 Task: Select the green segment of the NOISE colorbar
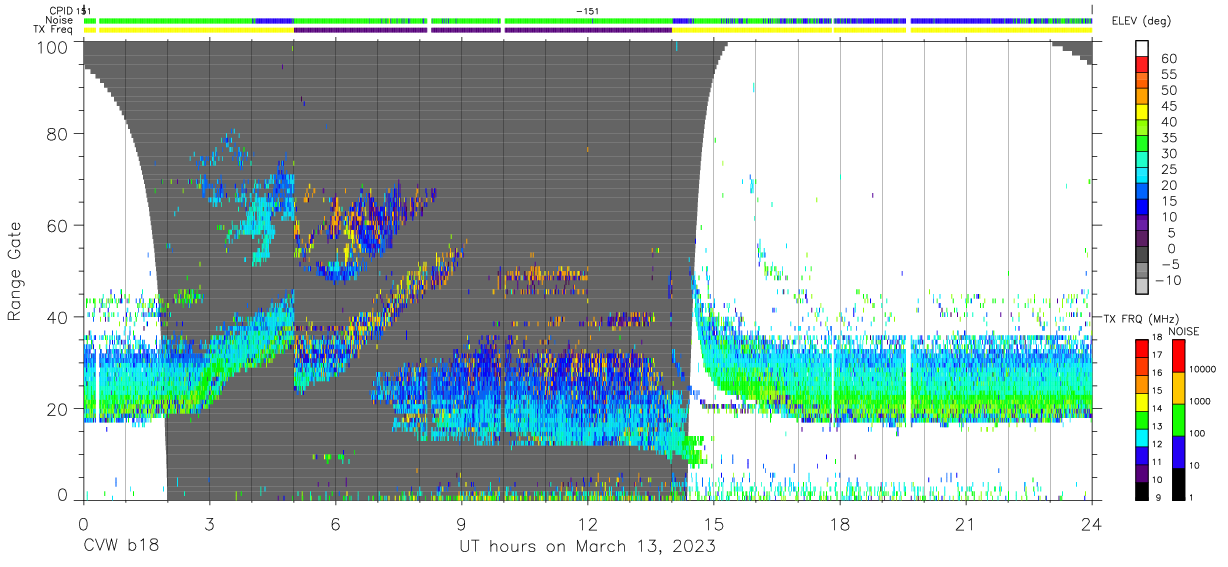click(x=1179, y=419)
